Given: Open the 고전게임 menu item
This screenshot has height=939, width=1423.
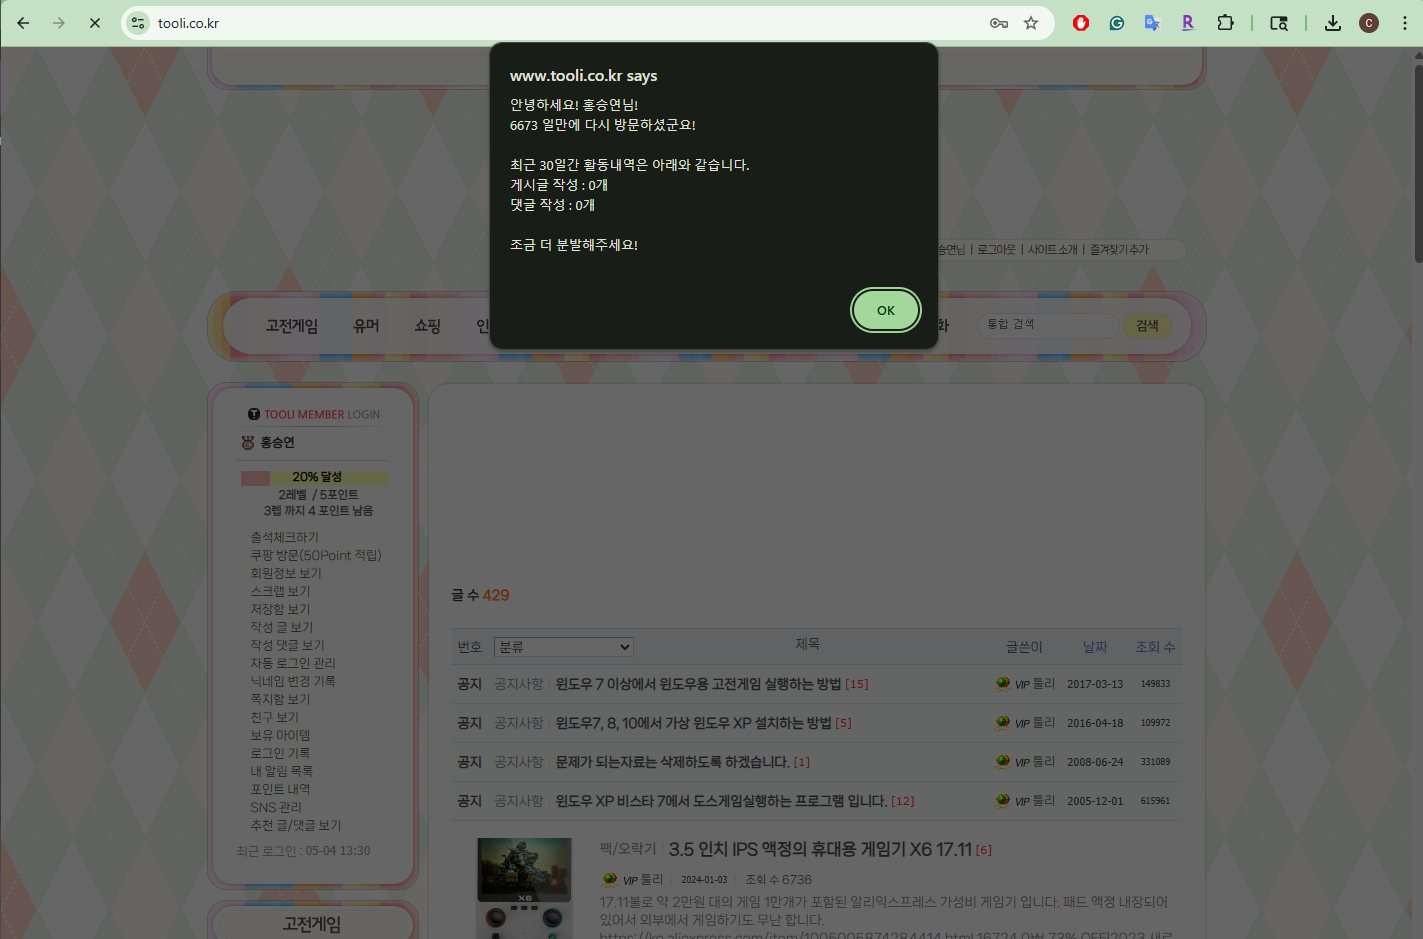Looking at the screenshot, I should 291,326.
